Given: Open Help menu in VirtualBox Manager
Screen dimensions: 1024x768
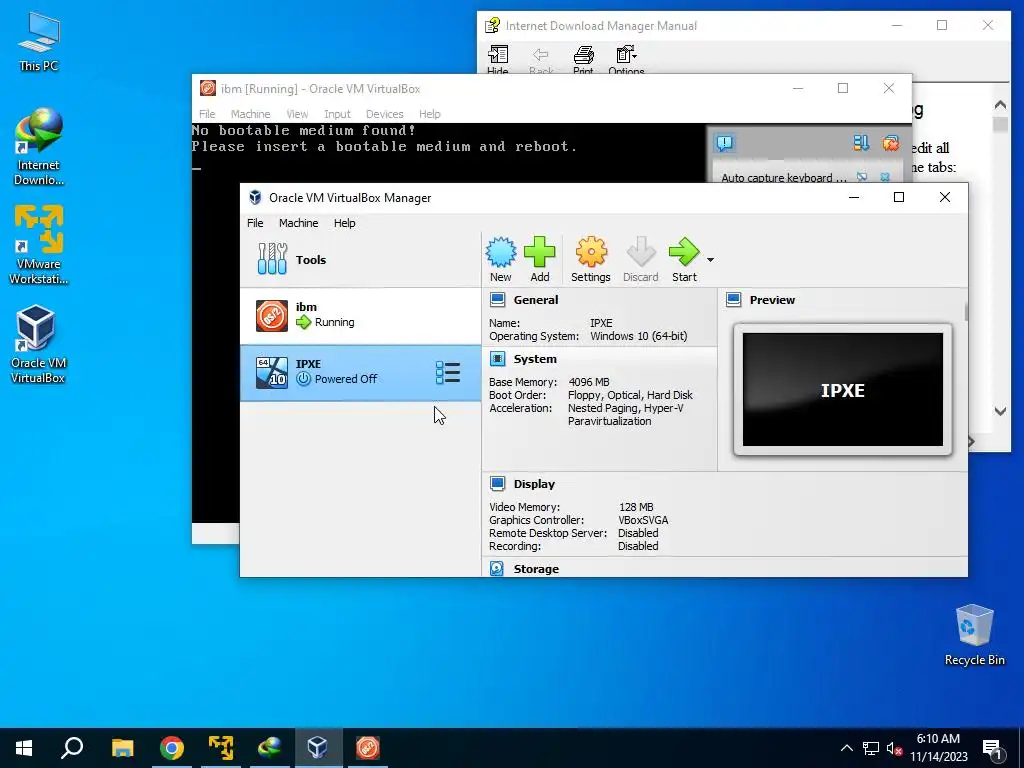Looking at the screenshot, I should (345, 223).
